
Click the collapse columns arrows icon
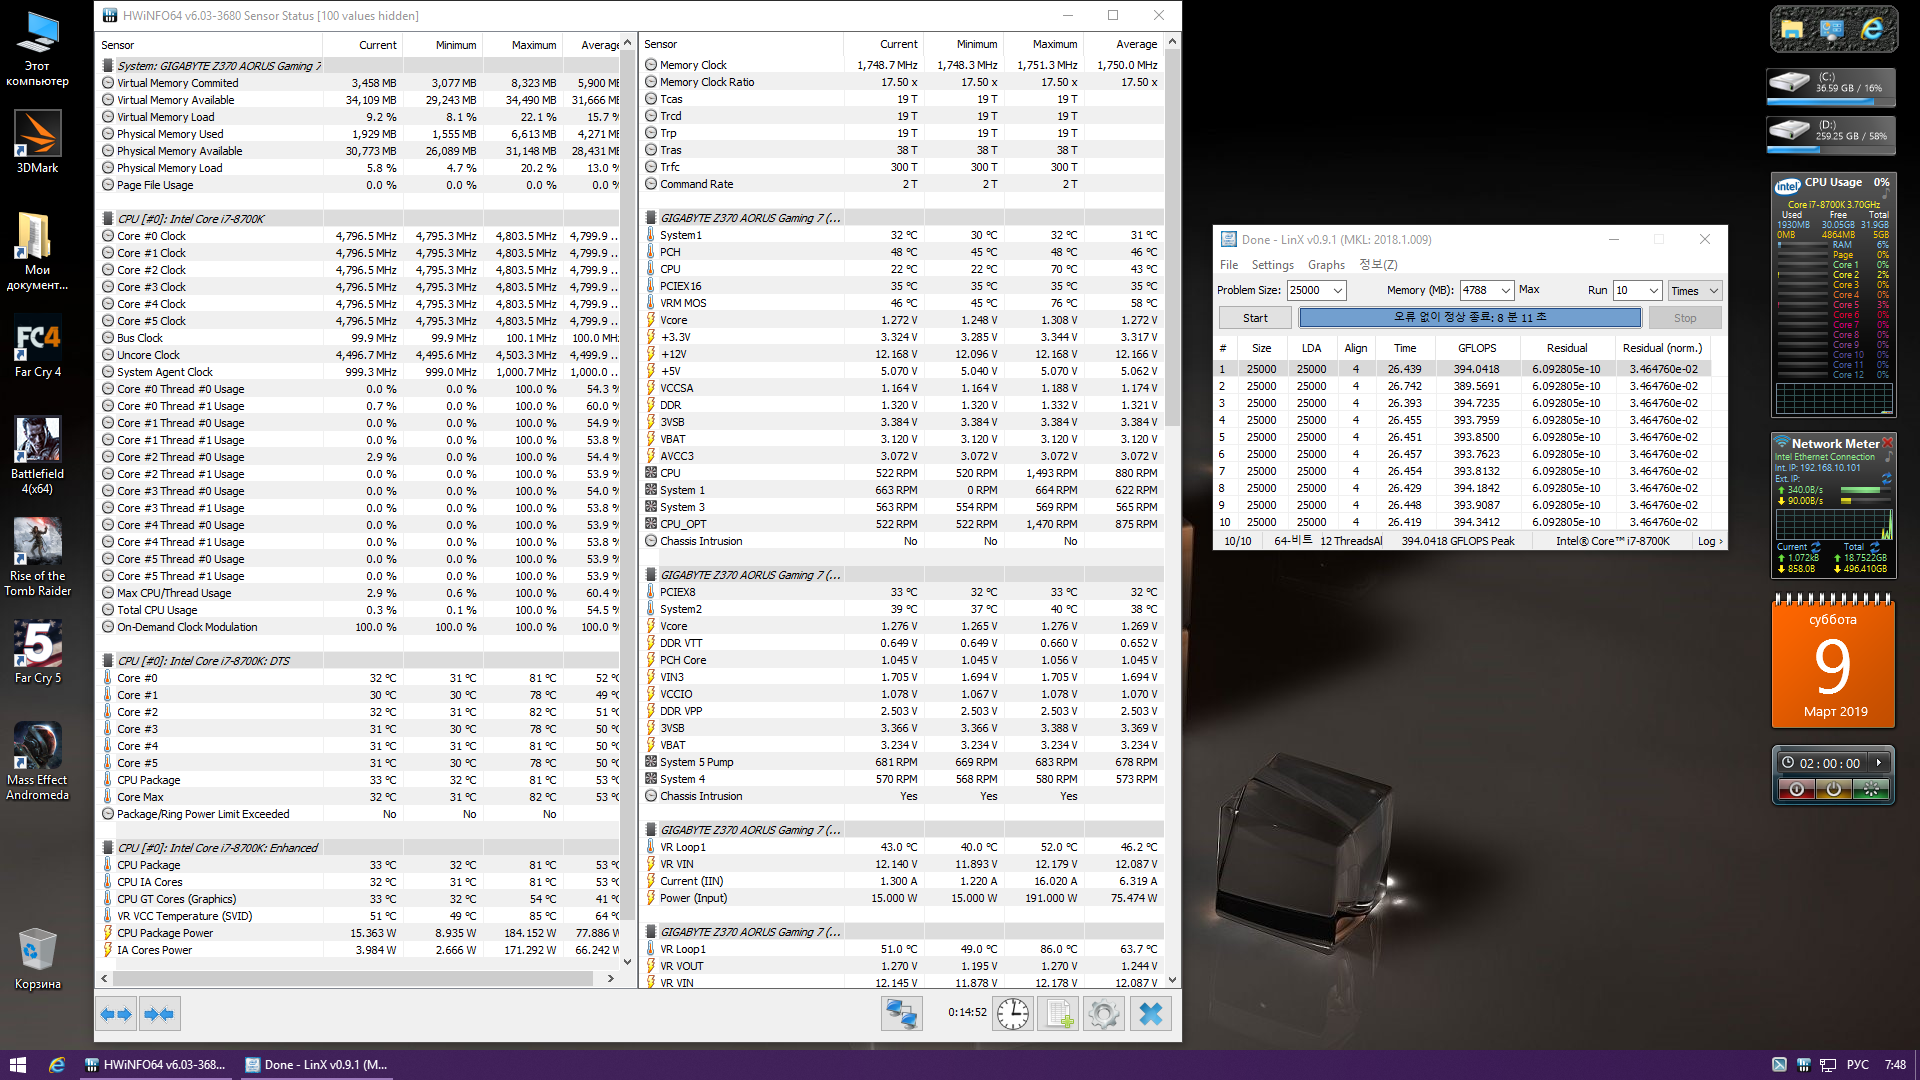[x=159, y=1014]
